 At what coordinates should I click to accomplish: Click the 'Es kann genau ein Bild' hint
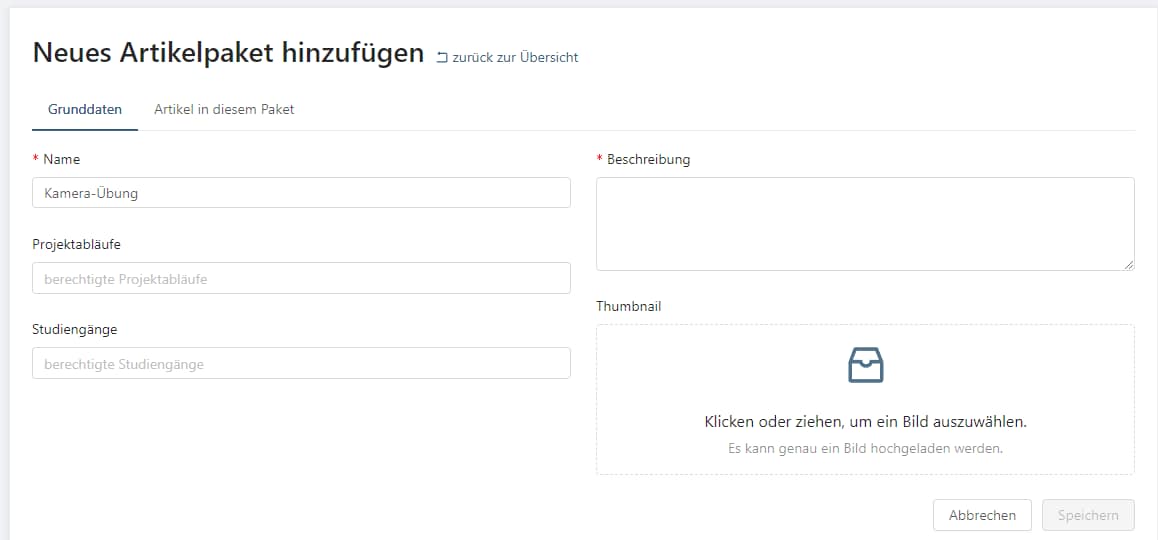(x=865, y=449)
